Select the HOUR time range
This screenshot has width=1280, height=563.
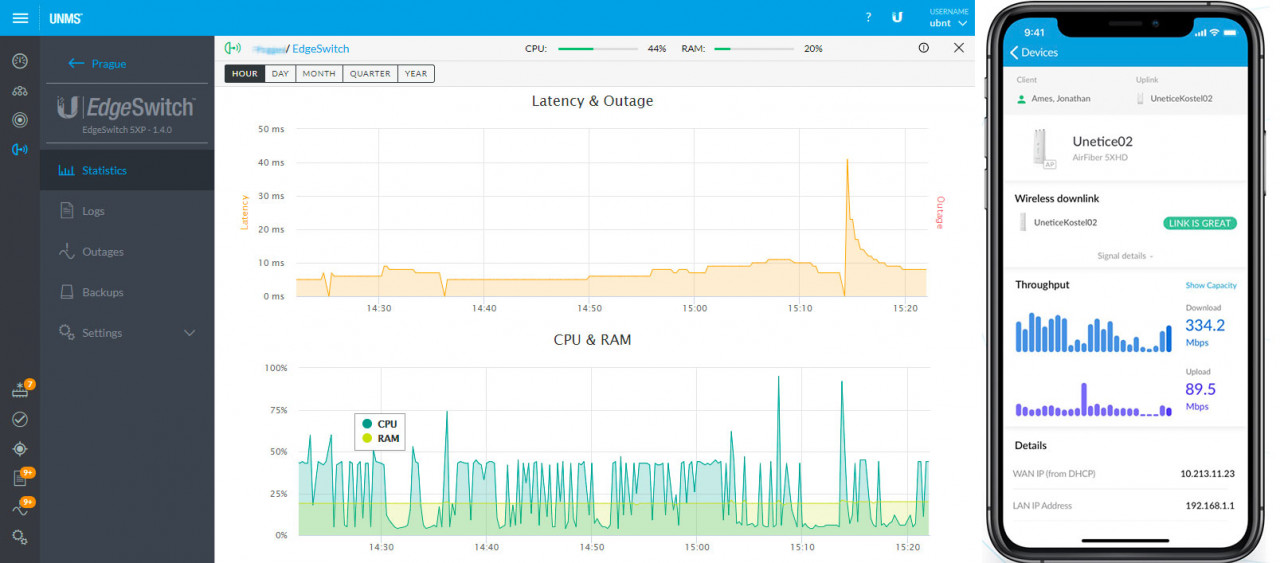click(245, 74)
